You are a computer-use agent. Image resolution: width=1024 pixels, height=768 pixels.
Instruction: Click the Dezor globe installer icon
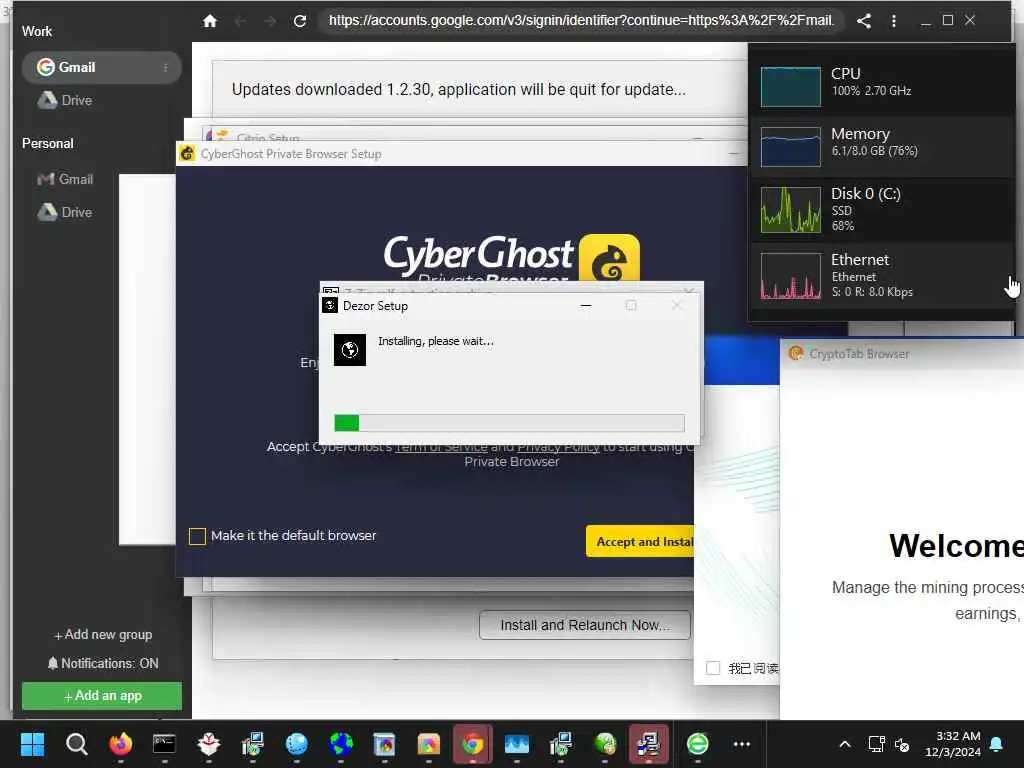pyautogui.click(x=350, y=350)
